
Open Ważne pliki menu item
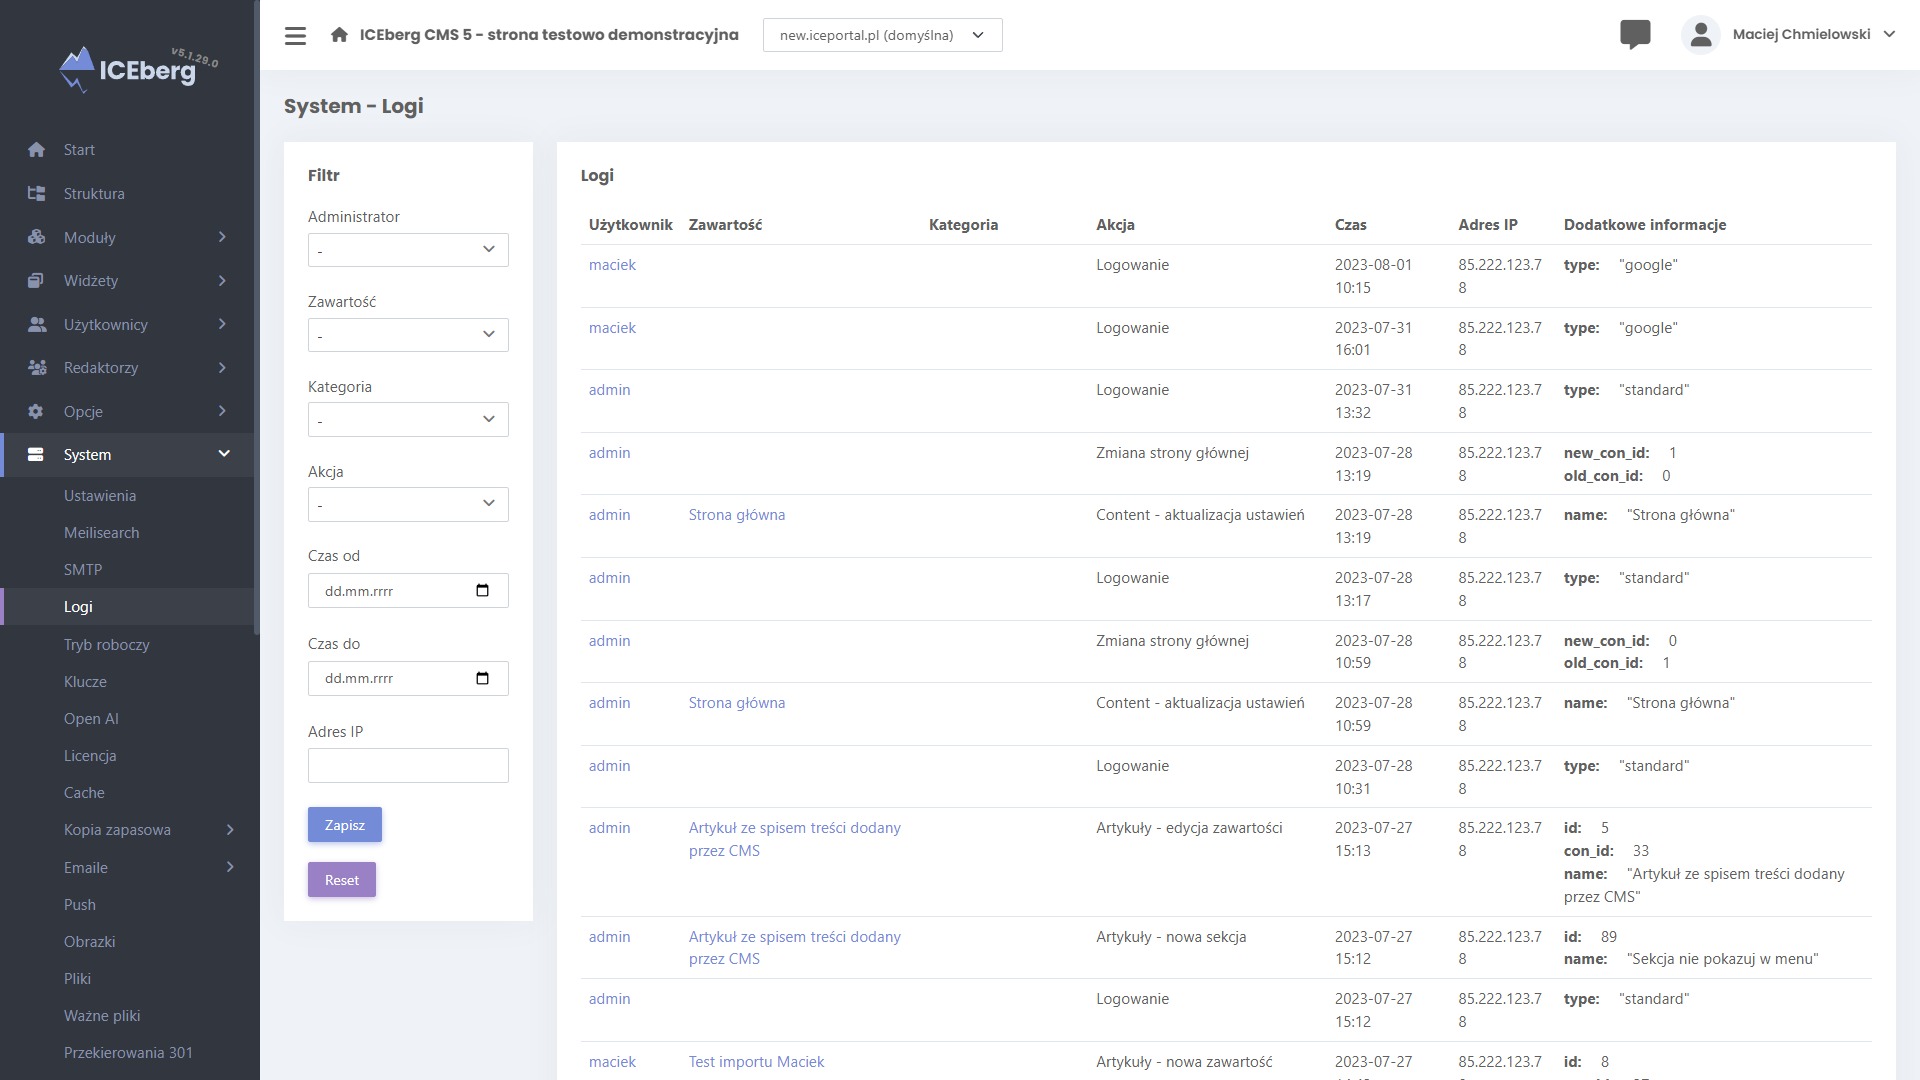click(102, 1016)
